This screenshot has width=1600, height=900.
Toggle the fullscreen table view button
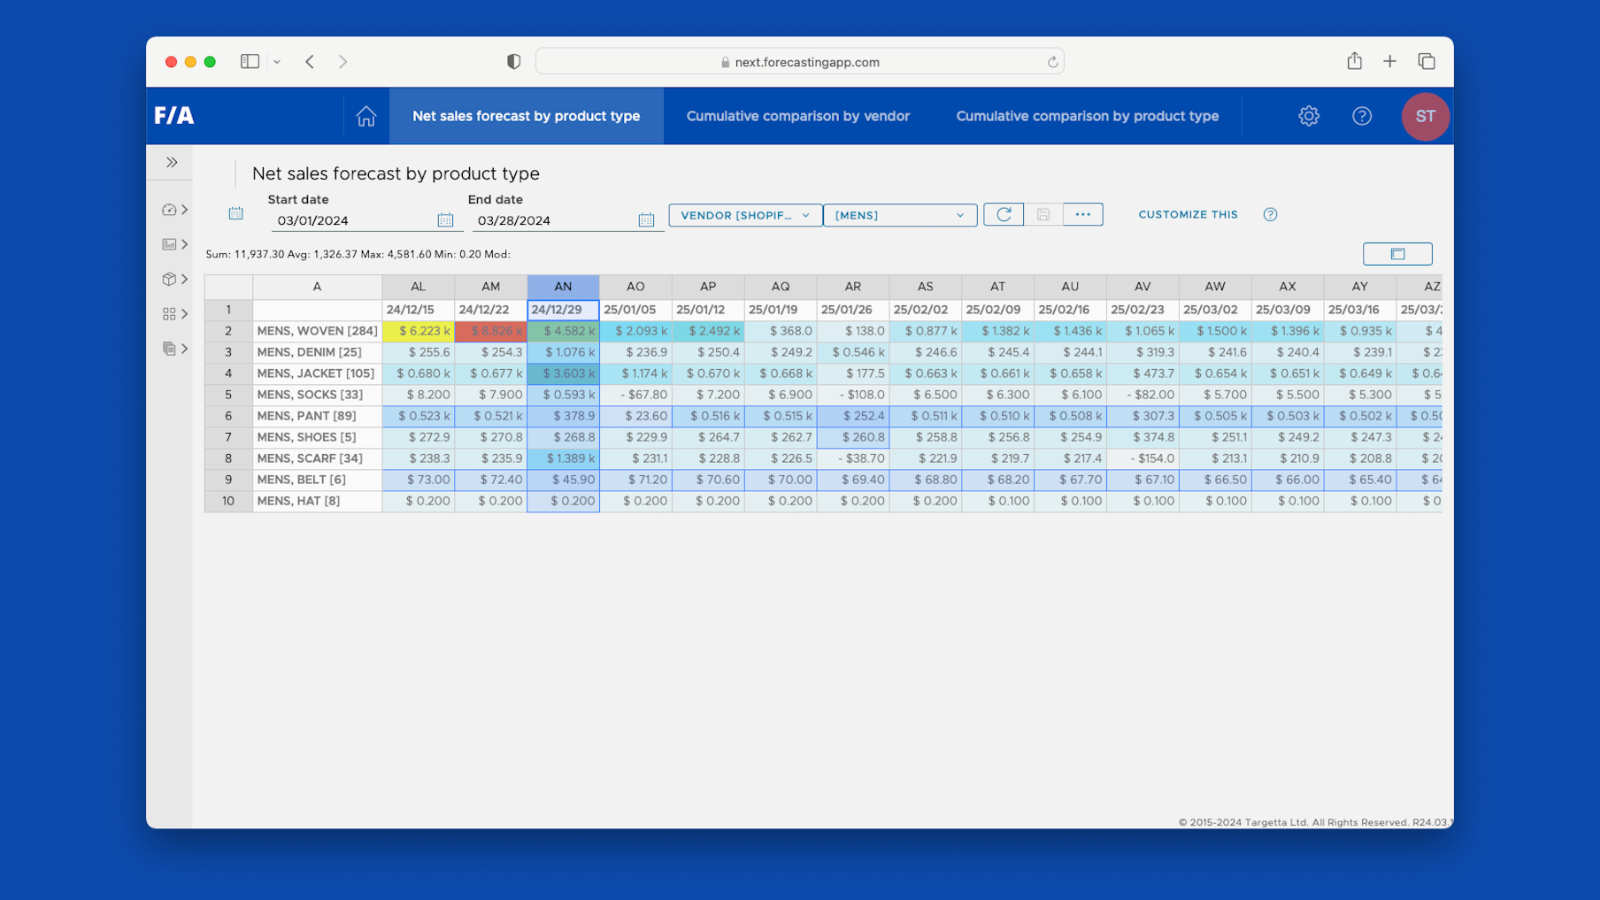(x=1397, y=254)
